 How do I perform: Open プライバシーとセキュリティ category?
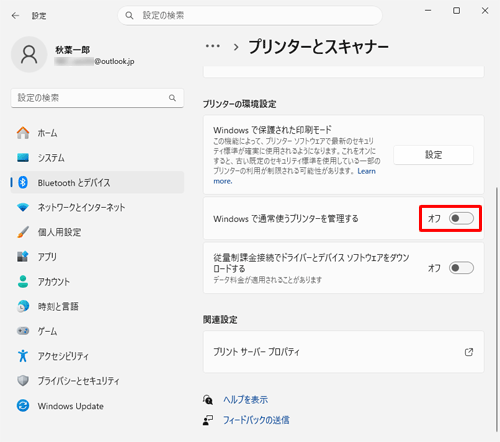point(97,381)
